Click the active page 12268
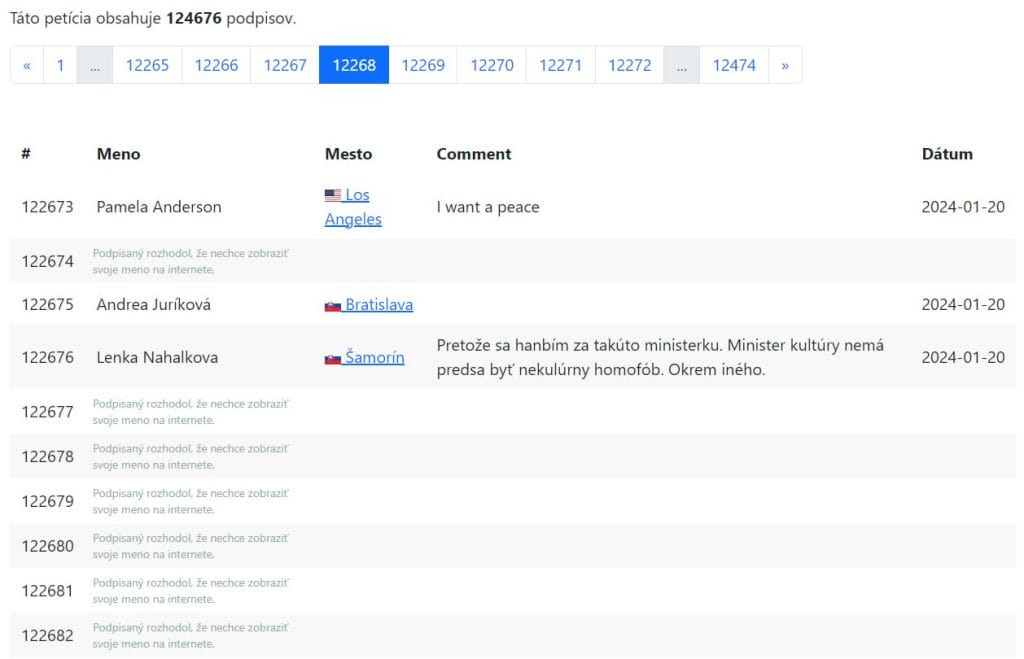This screenshot has height=659, width=1024. (x=354, y=65)
